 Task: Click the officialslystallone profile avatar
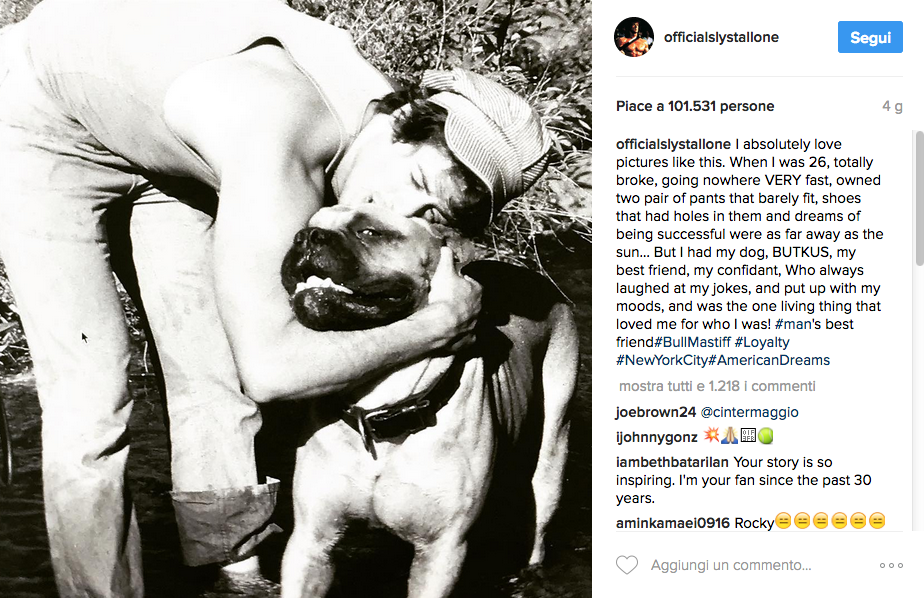point(634,37)
